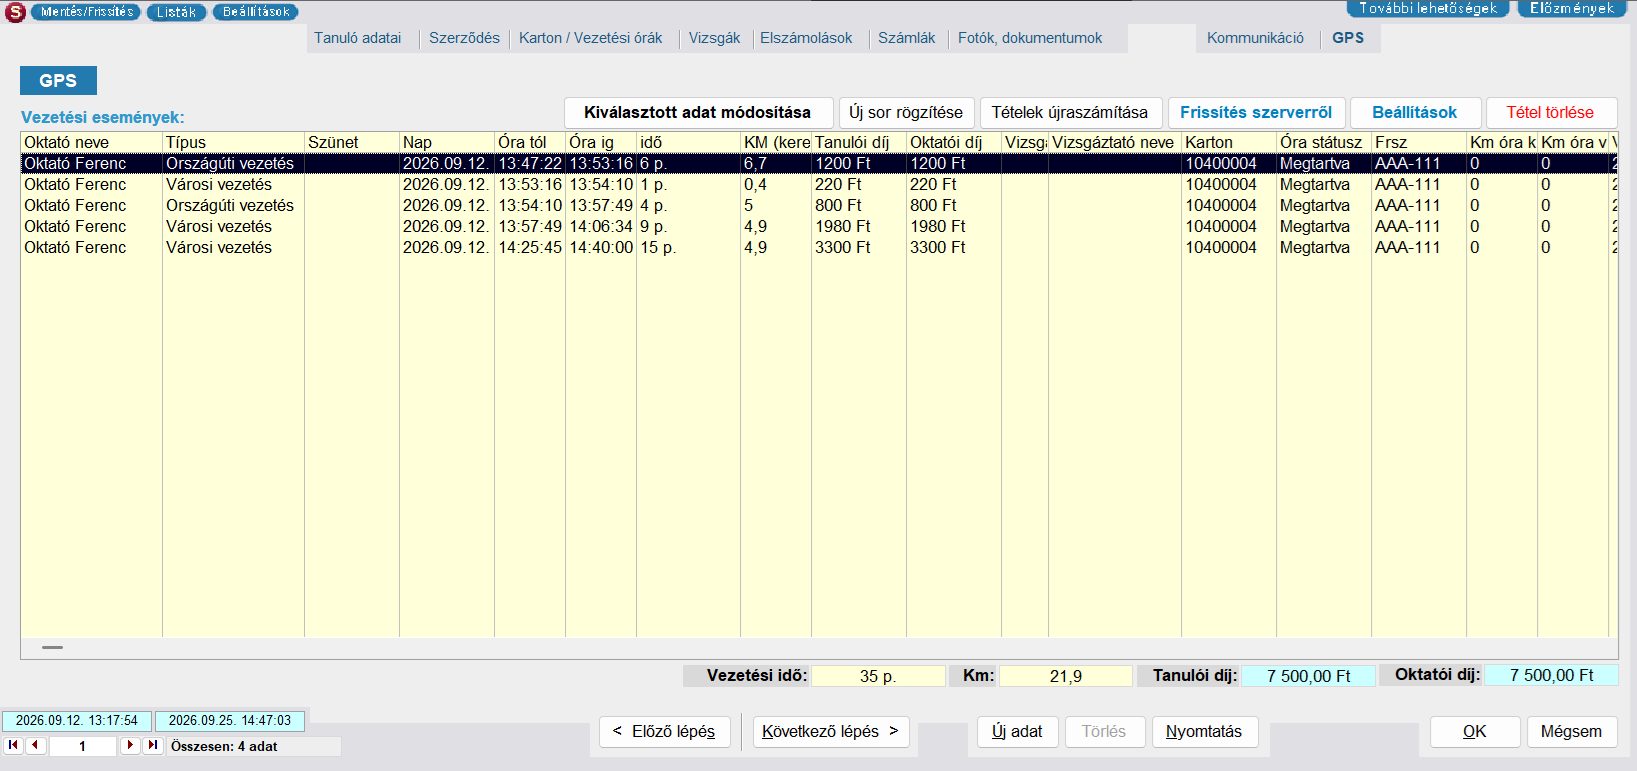Confirm with the OK button
The height and width of the screenshot is (771, 1637).
click(1475, 731)
